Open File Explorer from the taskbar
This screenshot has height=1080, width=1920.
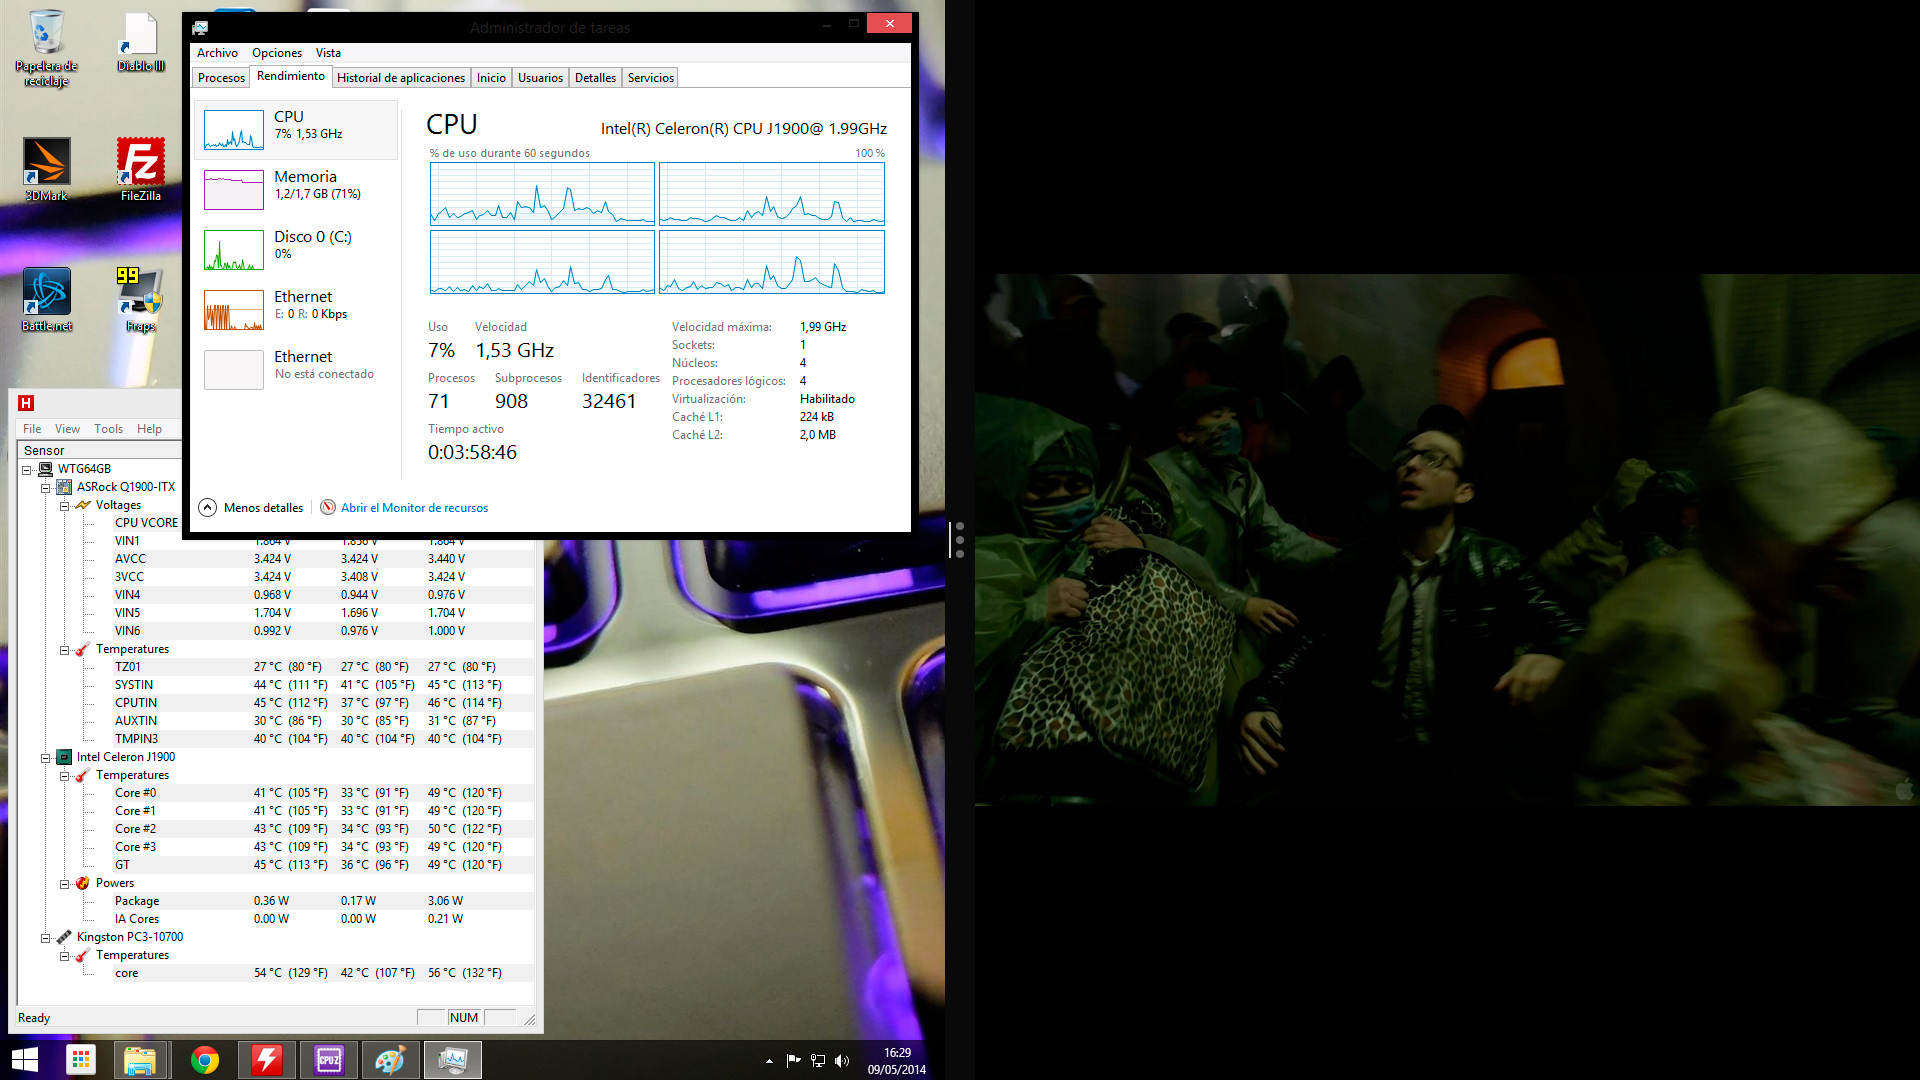click(x=140, y=1060)
